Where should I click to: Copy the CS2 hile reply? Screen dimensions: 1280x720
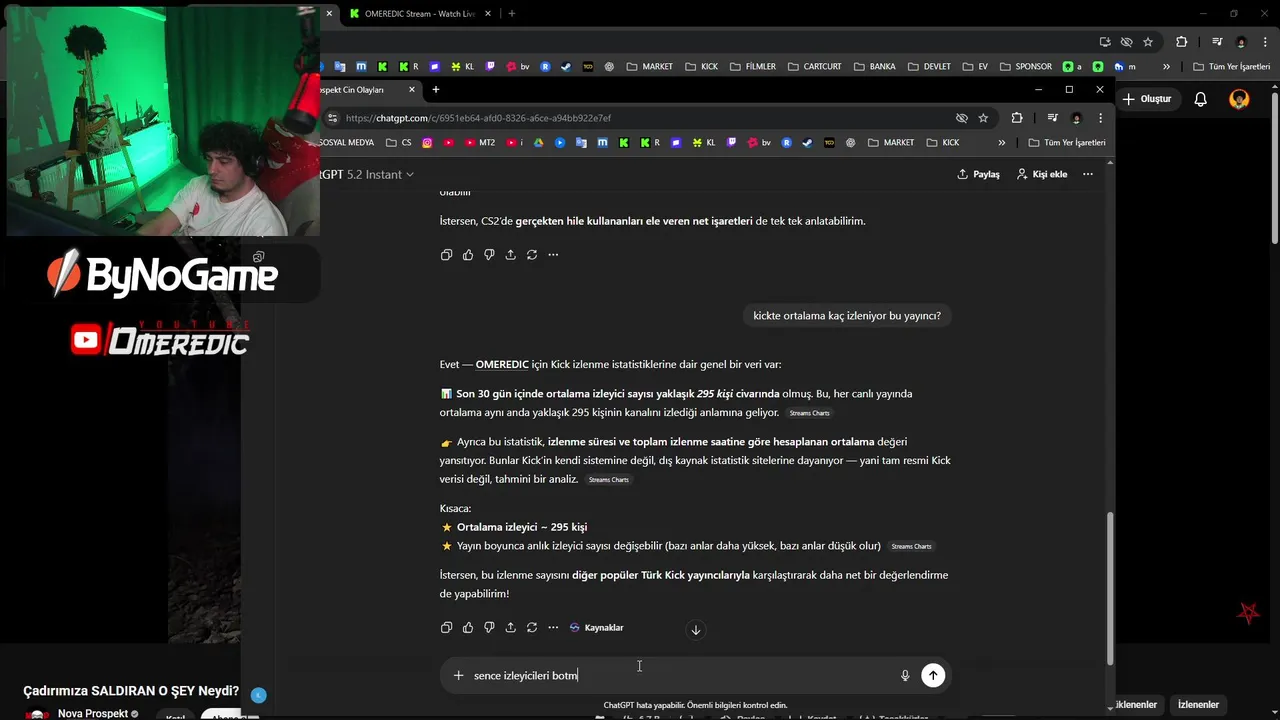coord(446,255)
